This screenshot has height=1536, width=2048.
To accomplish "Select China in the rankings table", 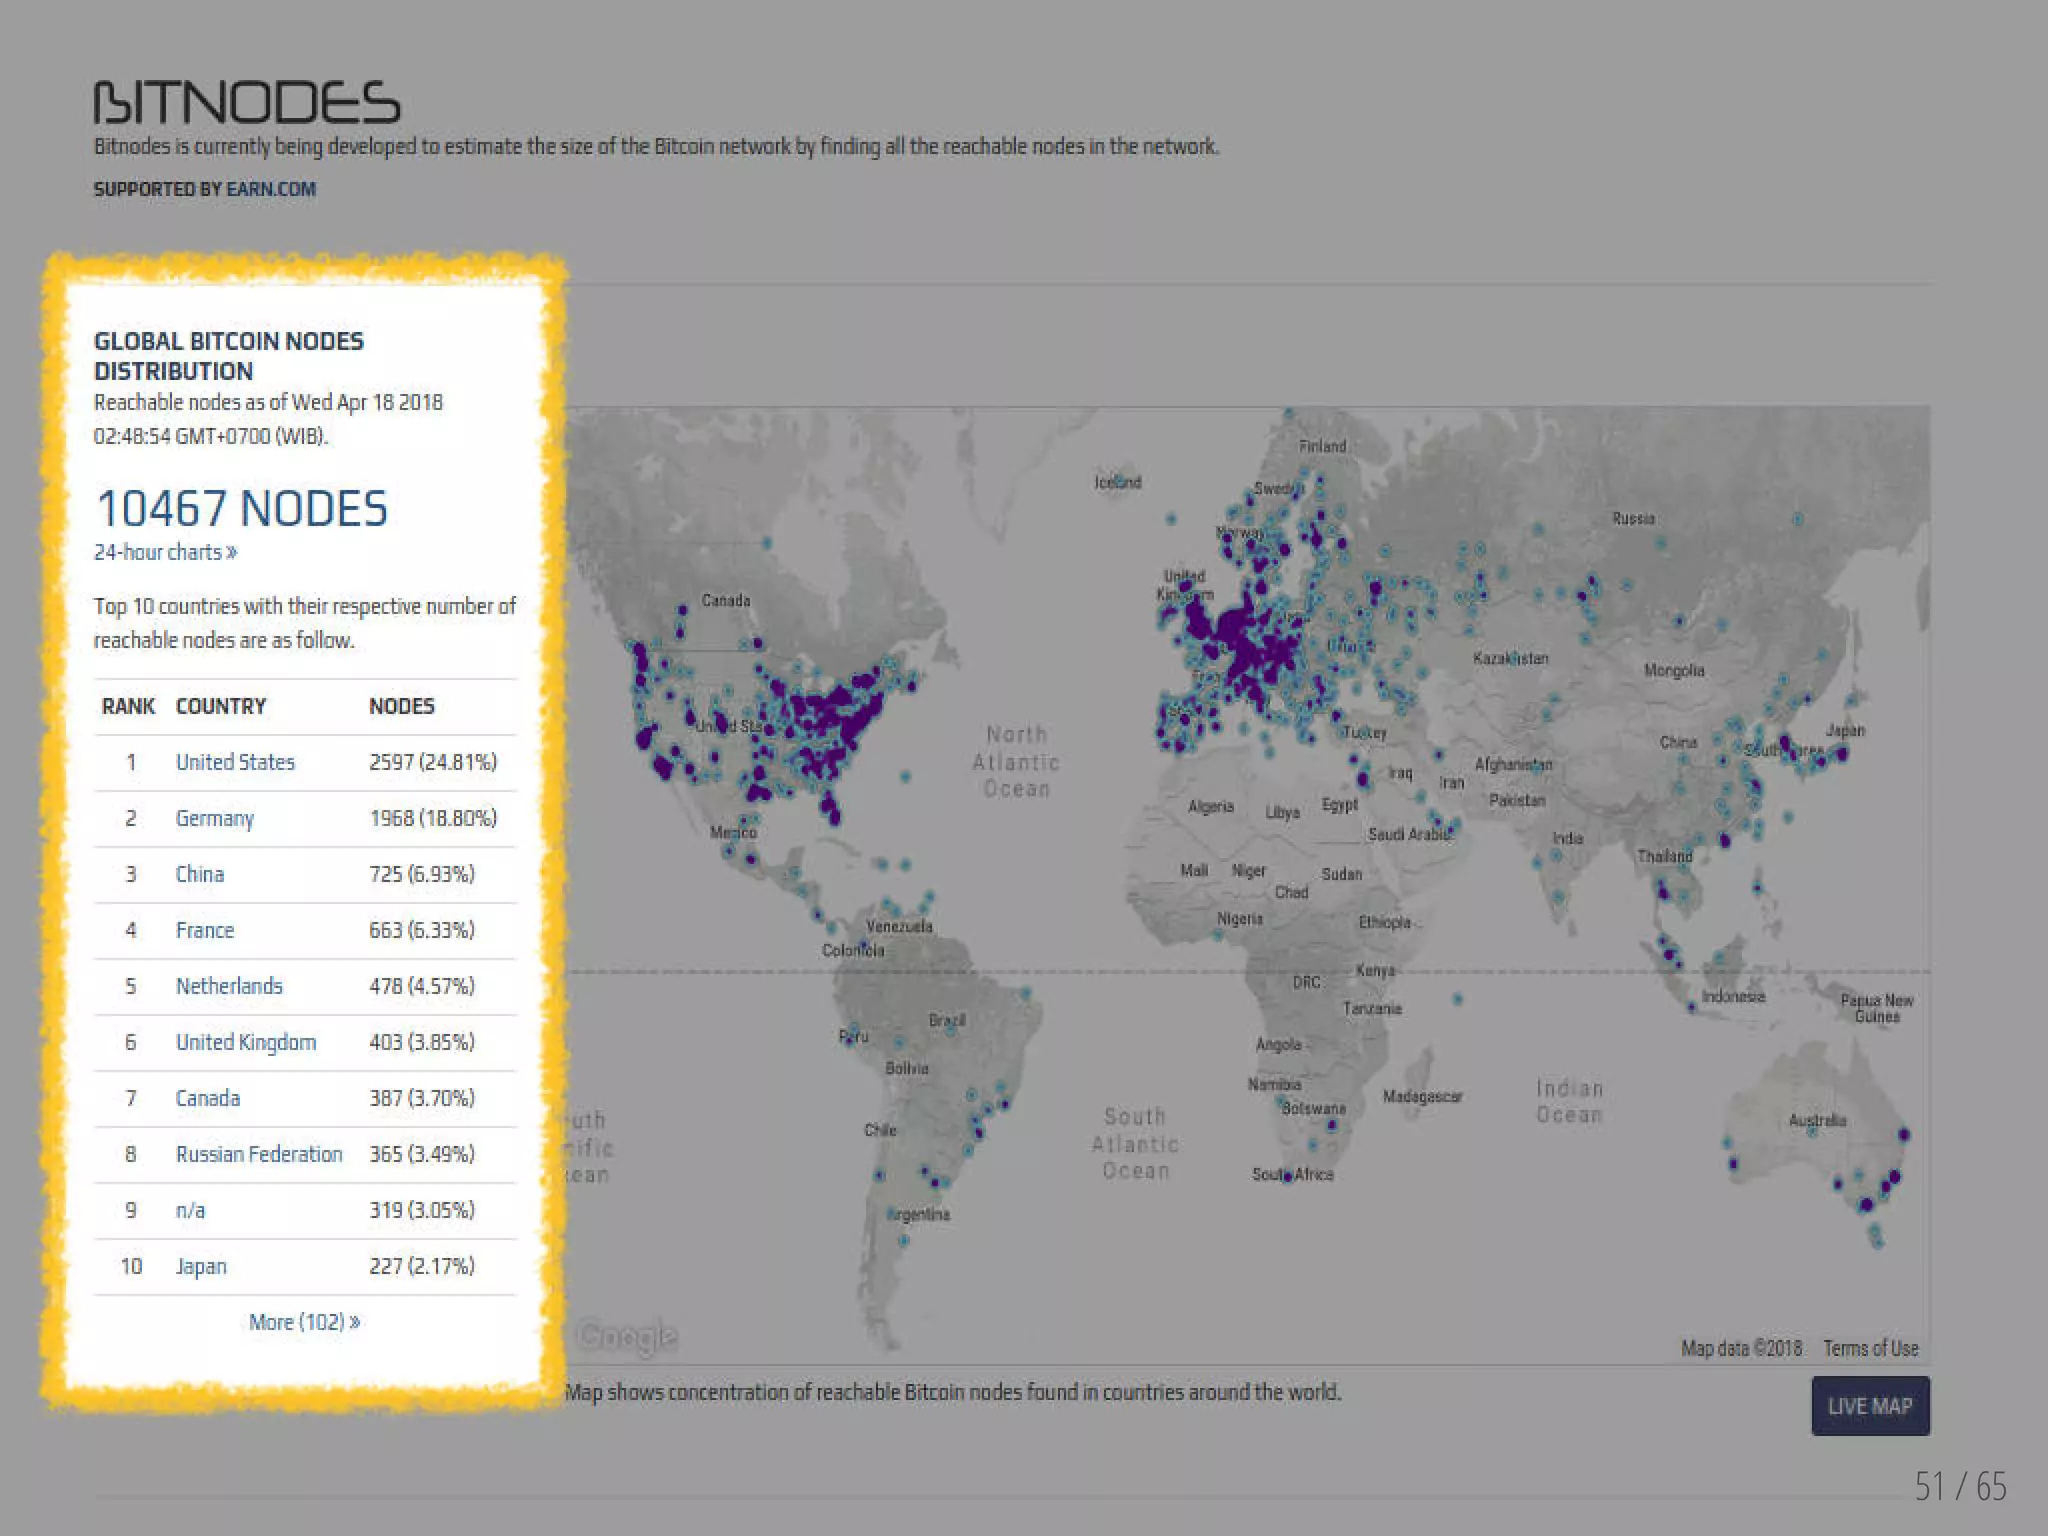I will coord(199,874).
